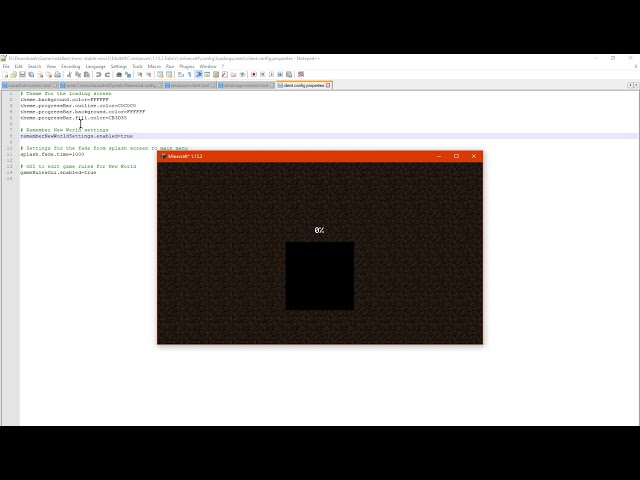640x480 pixels.
Task: Open a file using the toolbar folder icon
Action: tap(14, 75)
